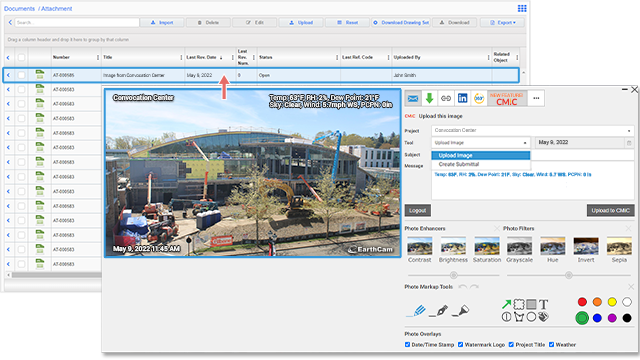Close the Photo Enhancers section
640x360 pixels.
(497, 229)
